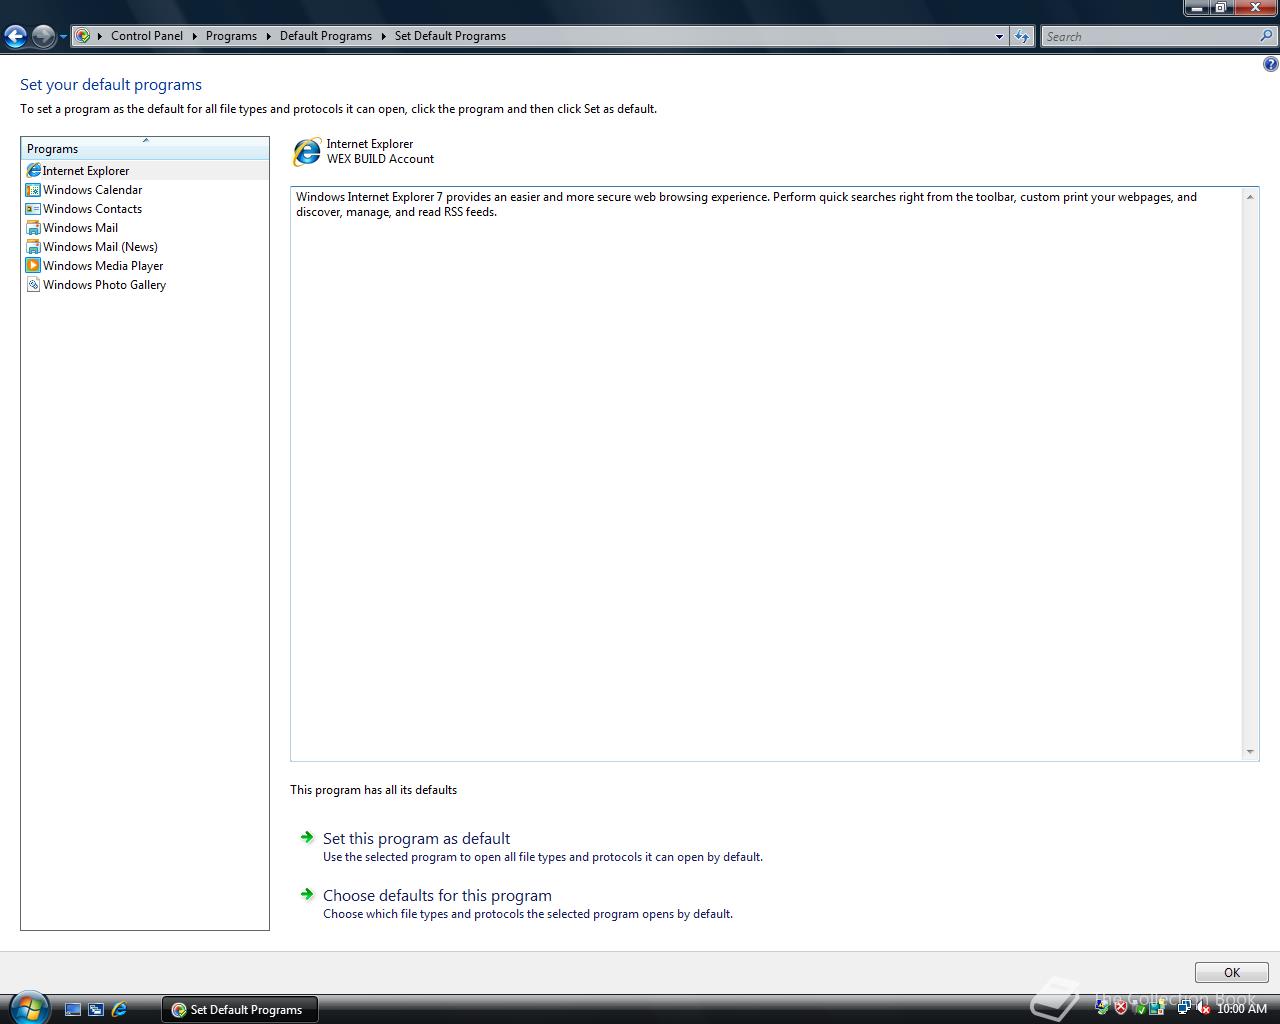Go to Default Programs breadcrumb
This screenshot has width=1280, height=1024.
click(x=326, y=36)
